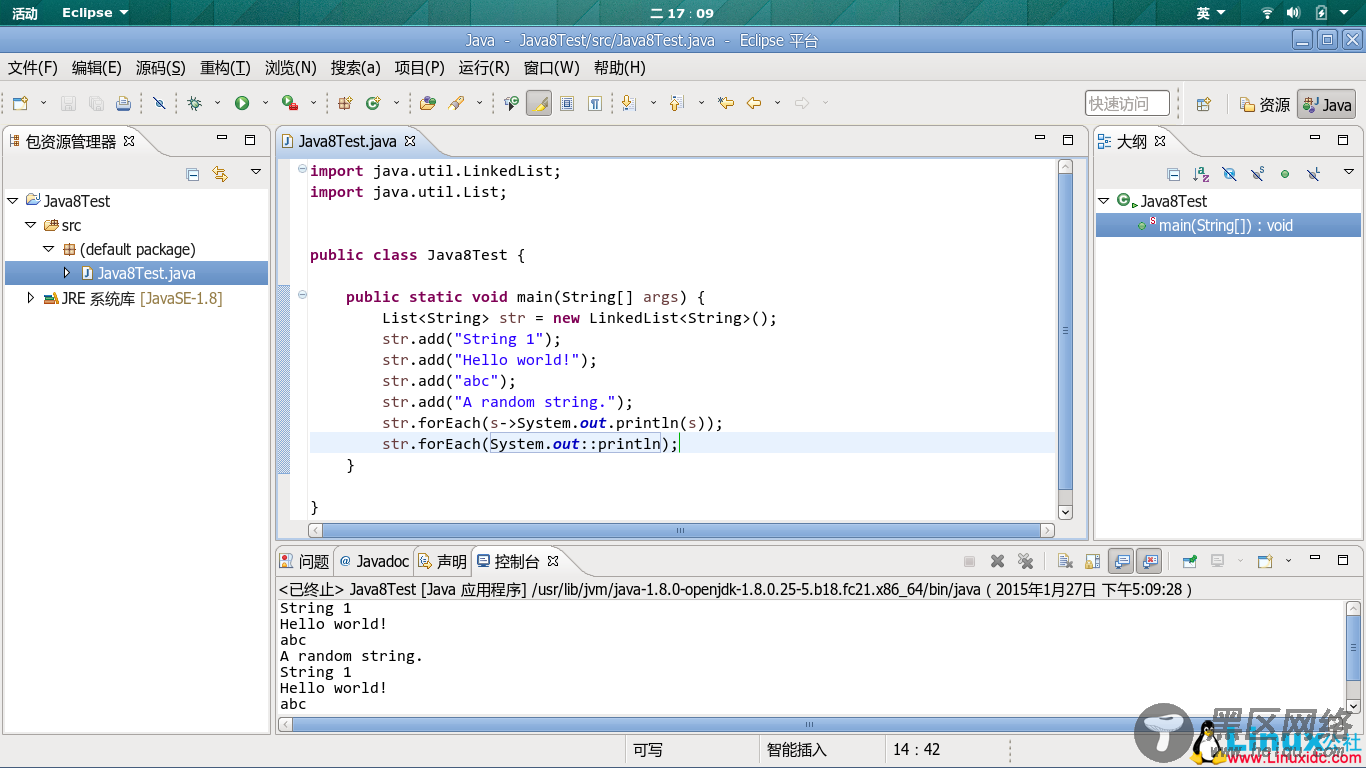Open the Debug button dropdown arrow

click(217, 103)
